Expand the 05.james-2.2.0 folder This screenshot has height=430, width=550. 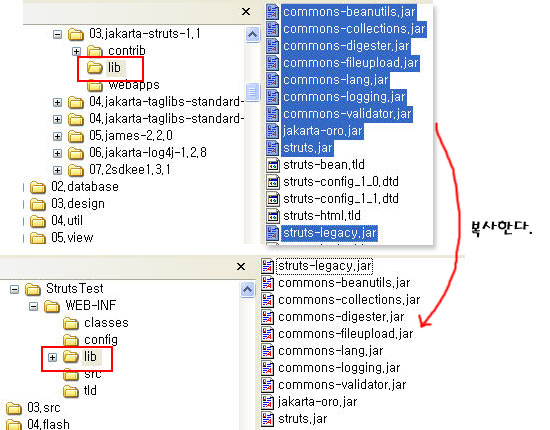point(57,136)
